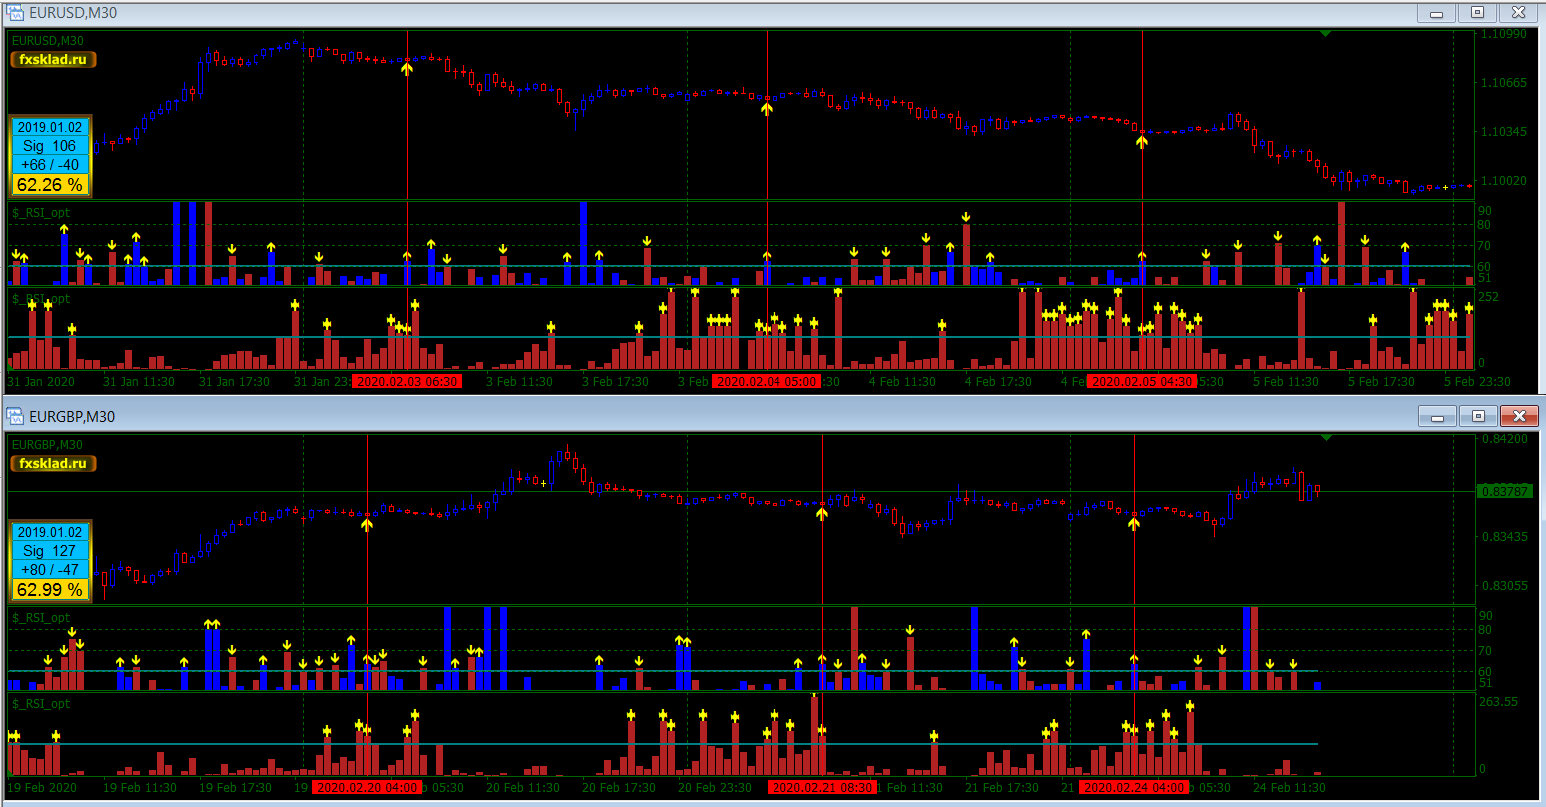Select the yellow signal arrow on the EURGBP 2020.02.24 04:00 line
Image resolution: width=1546 pixels, height=807 pixels.
1134,522
